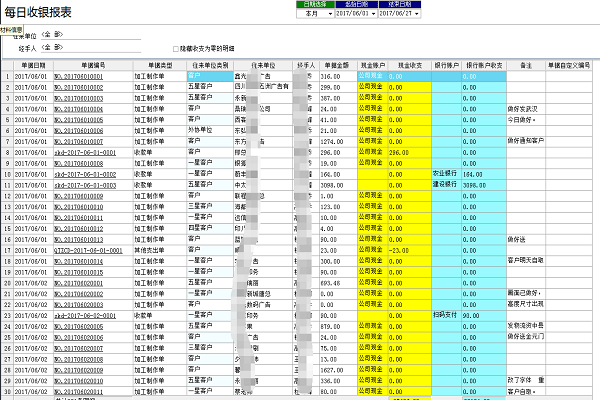Toggle the 隐藏收支为零的明细 checkbox
600x400 pixels.
pyautogui.click(x=176, y=48)
